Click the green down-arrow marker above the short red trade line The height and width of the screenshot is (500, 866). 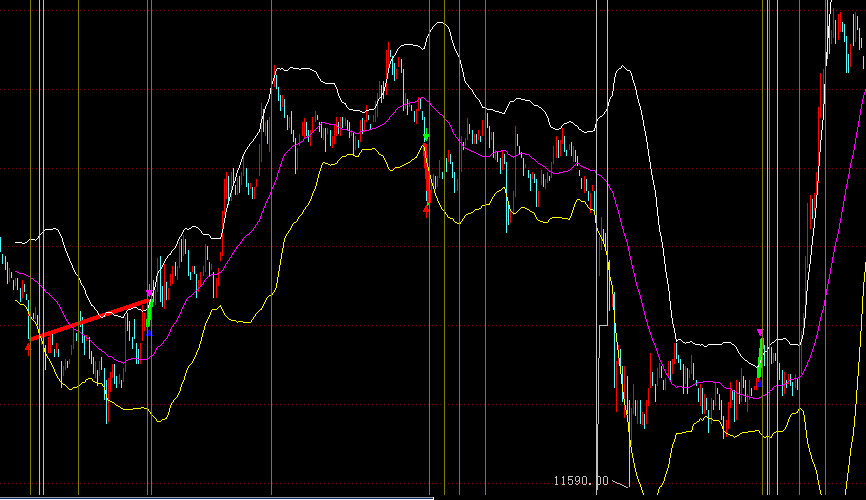(x=426, y=136)
